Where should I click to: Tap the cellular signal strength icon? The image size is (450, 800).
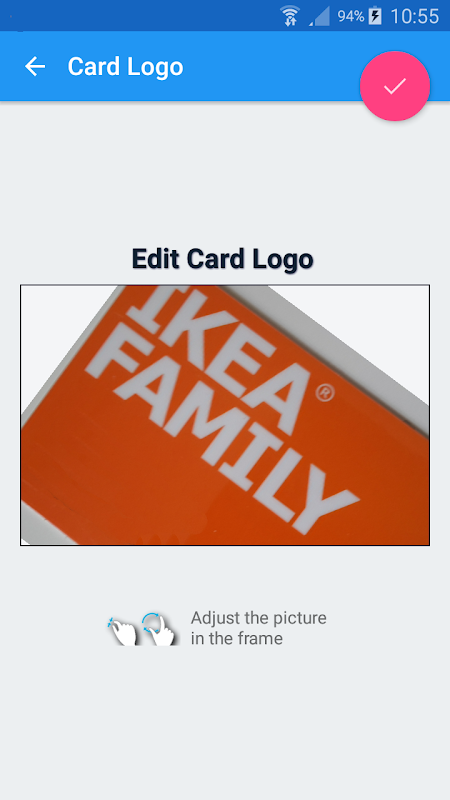[x=319, y=16]
